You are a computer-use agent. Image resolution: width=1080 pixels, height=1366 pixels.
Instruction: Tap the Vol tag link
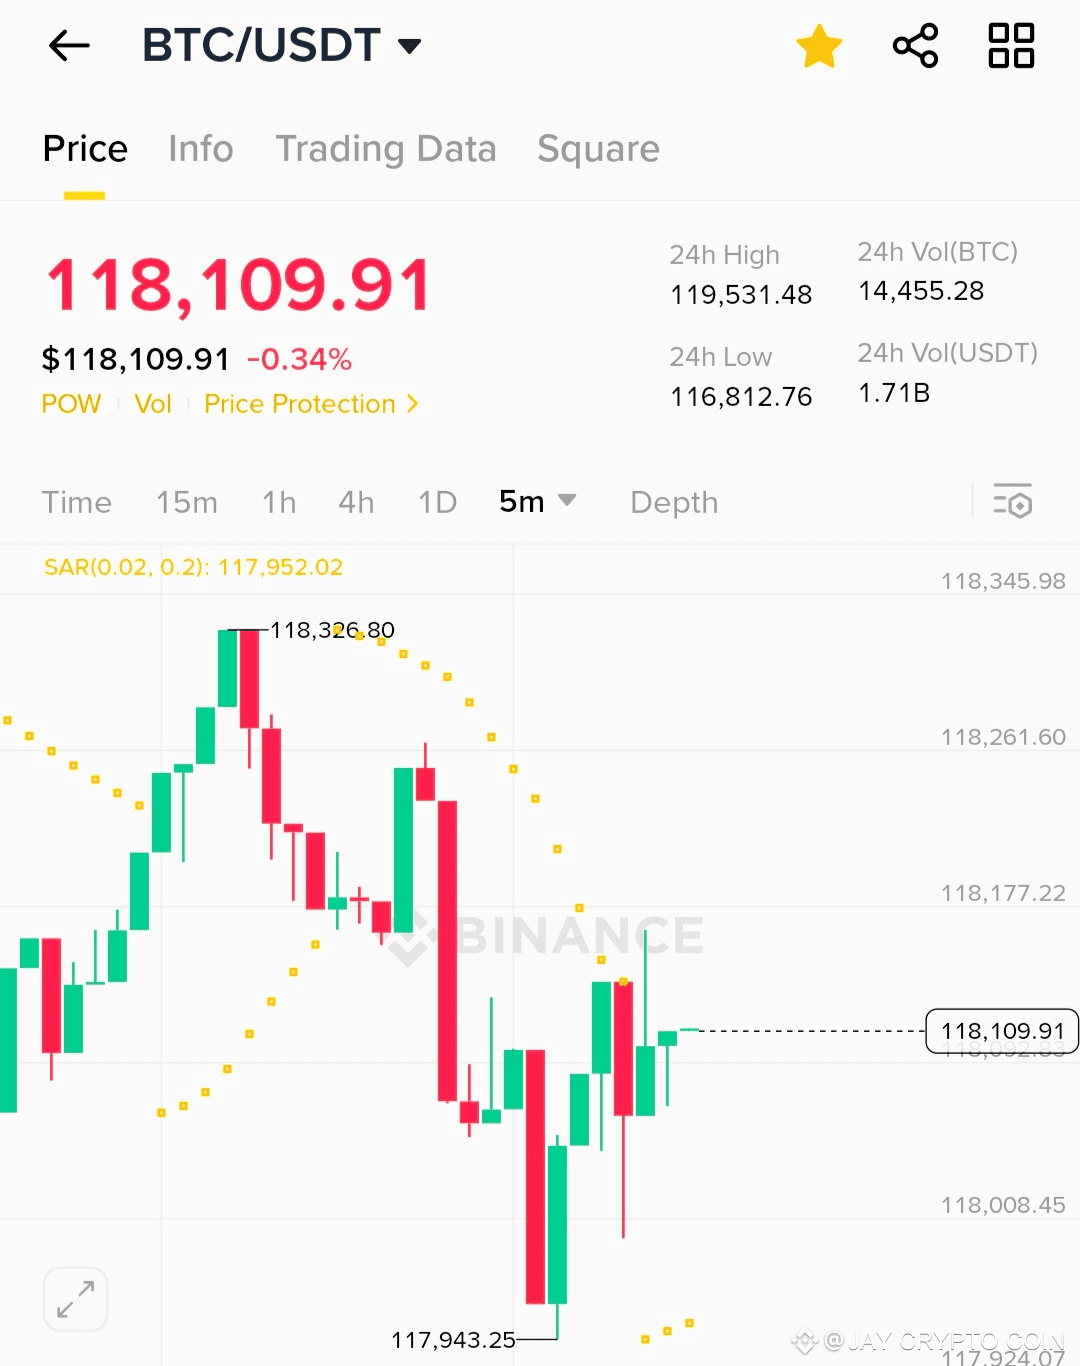click(153, 404)
